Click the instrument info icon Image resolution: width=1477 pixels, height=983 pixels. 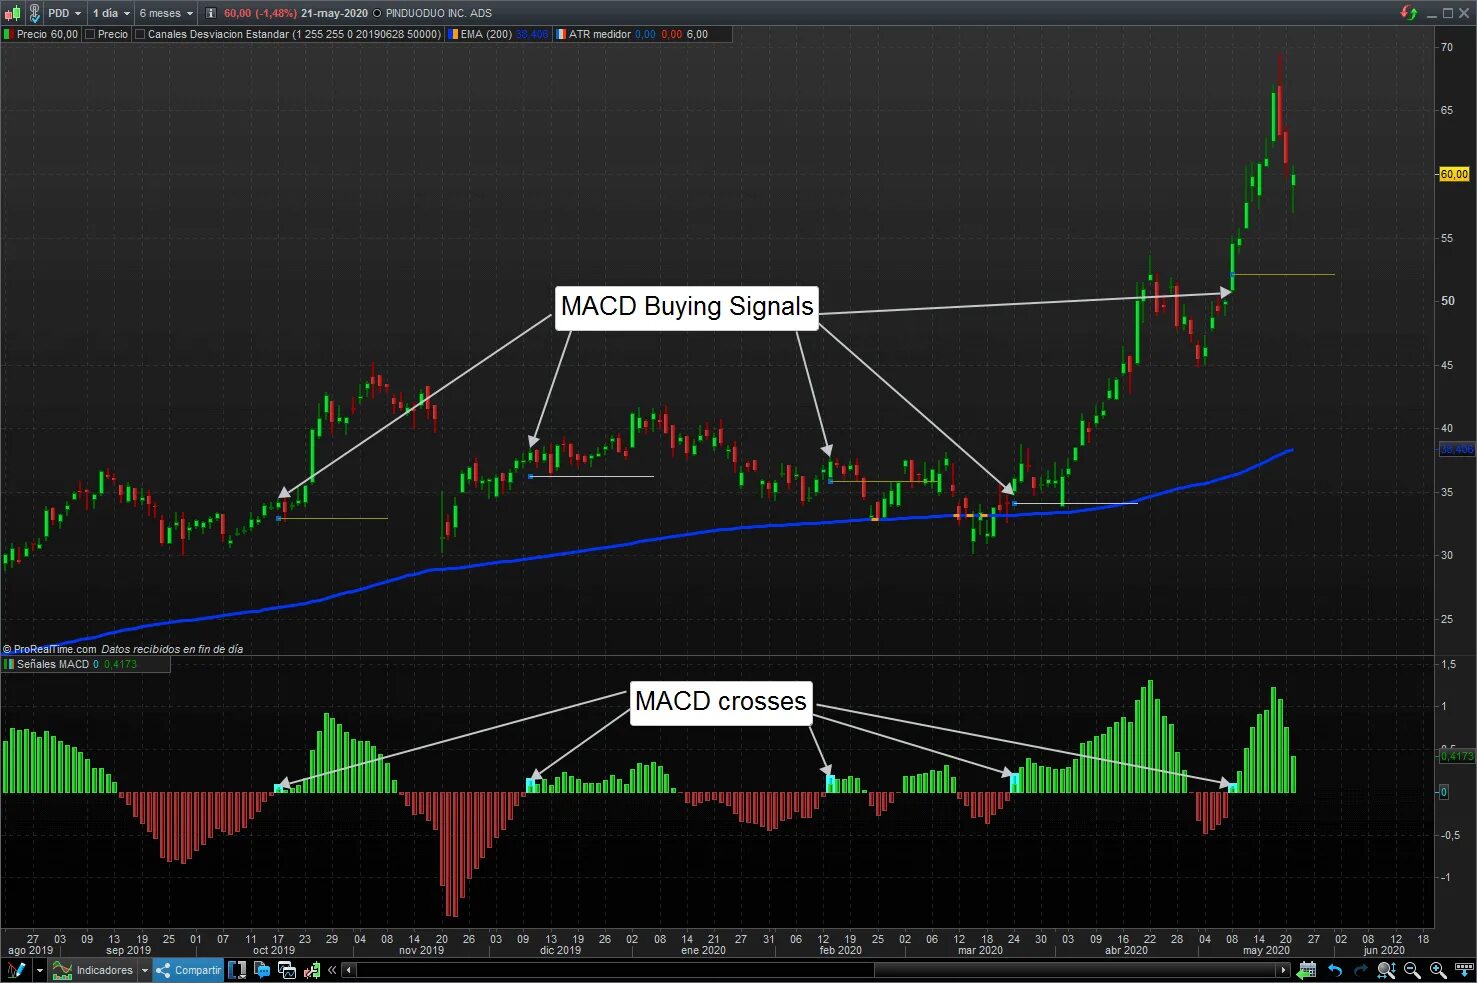(211, 13)
